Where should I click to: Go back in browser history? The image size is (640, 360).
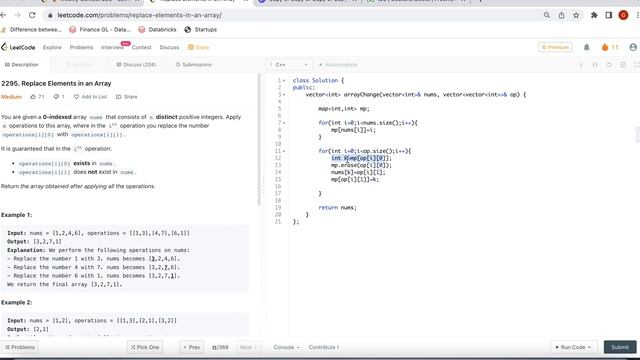click(x=4, y=15)
